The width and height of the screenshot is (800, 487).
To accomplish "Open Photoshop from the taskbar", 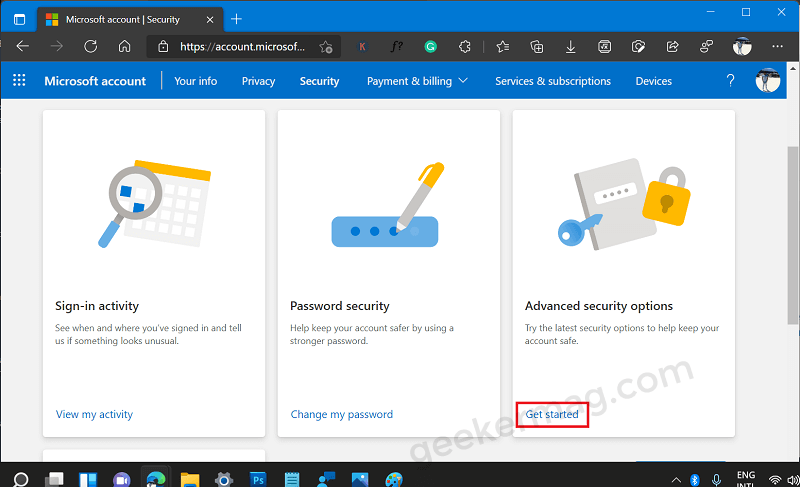I will point(258,479).
